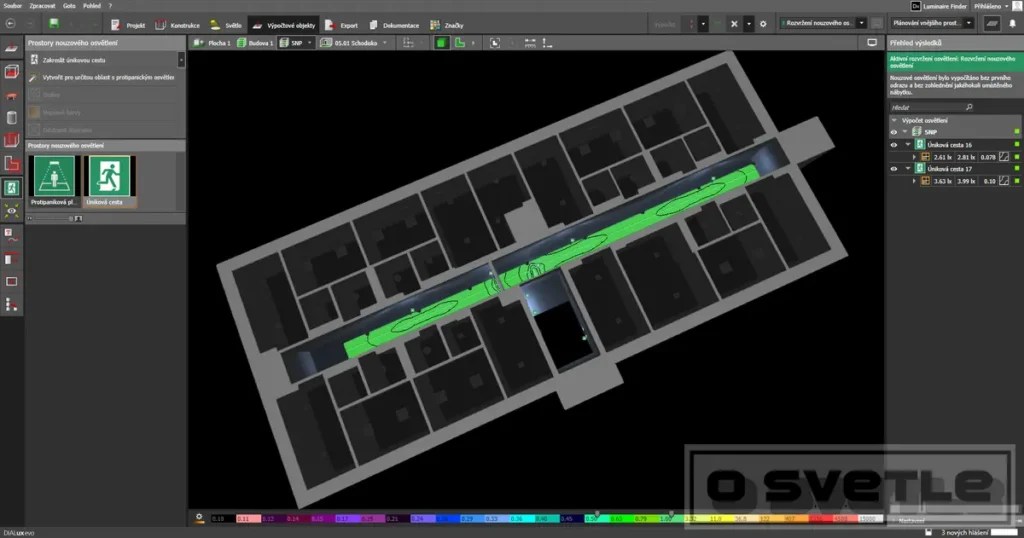Image resolution: width=1024 pixels, height=538 pixels.
Task: Select the red table work plane tool
Action: point(11,95)
